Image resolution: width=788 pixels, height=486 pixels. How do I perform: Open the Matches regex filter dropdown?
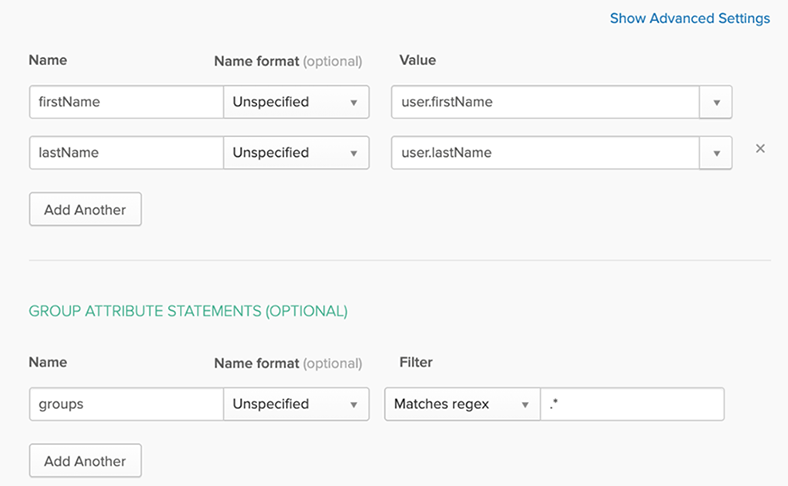click(x=461, y=404)
